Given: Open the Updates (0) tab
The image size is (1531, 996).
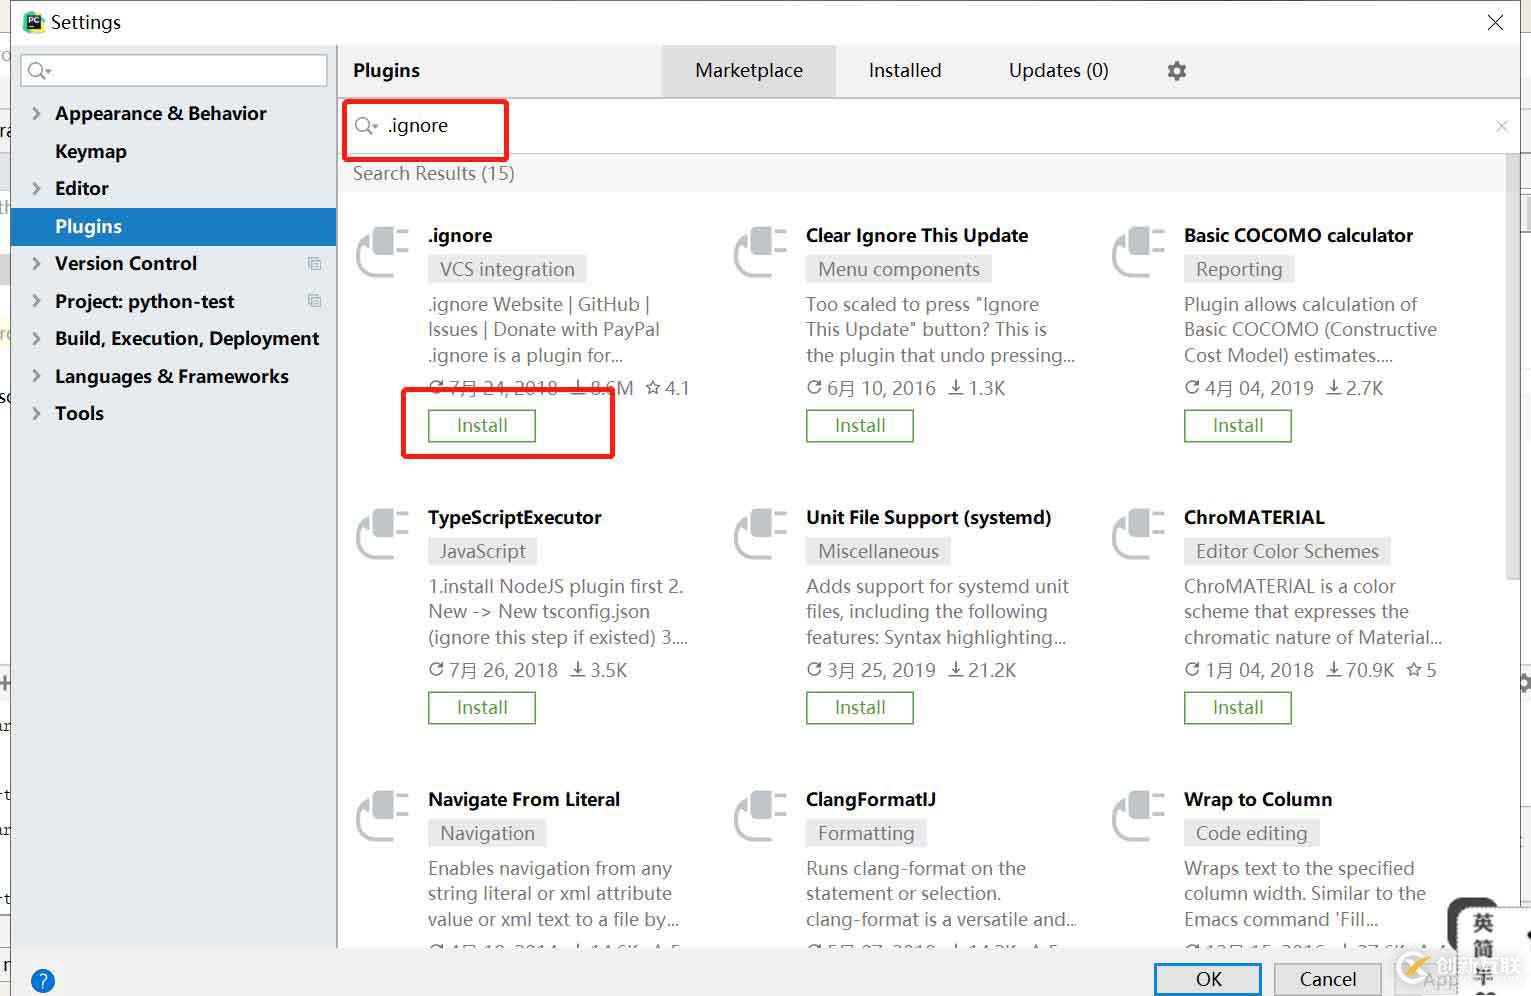Looking at the screenshot, I should 1058,71.
